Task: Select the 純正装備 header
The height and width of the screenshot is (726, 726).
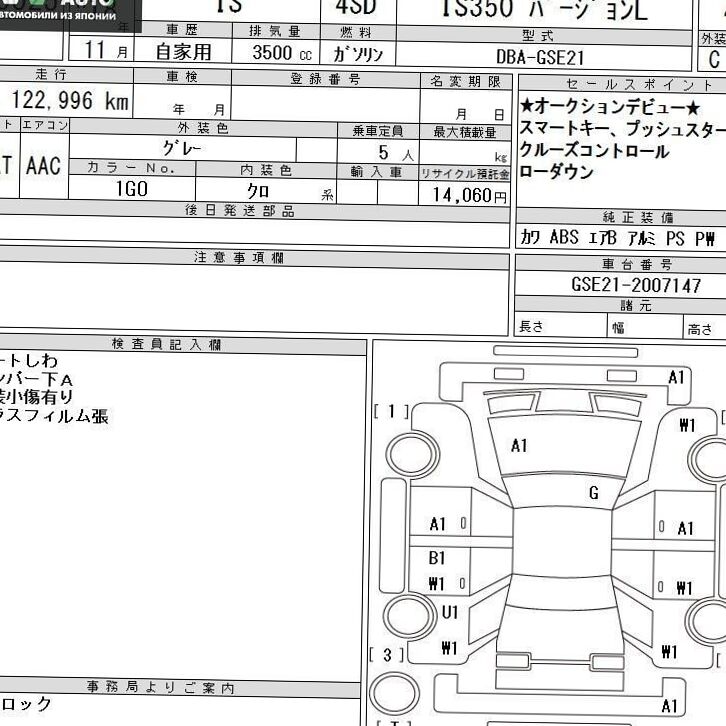Action: click(x=638, y=217)
